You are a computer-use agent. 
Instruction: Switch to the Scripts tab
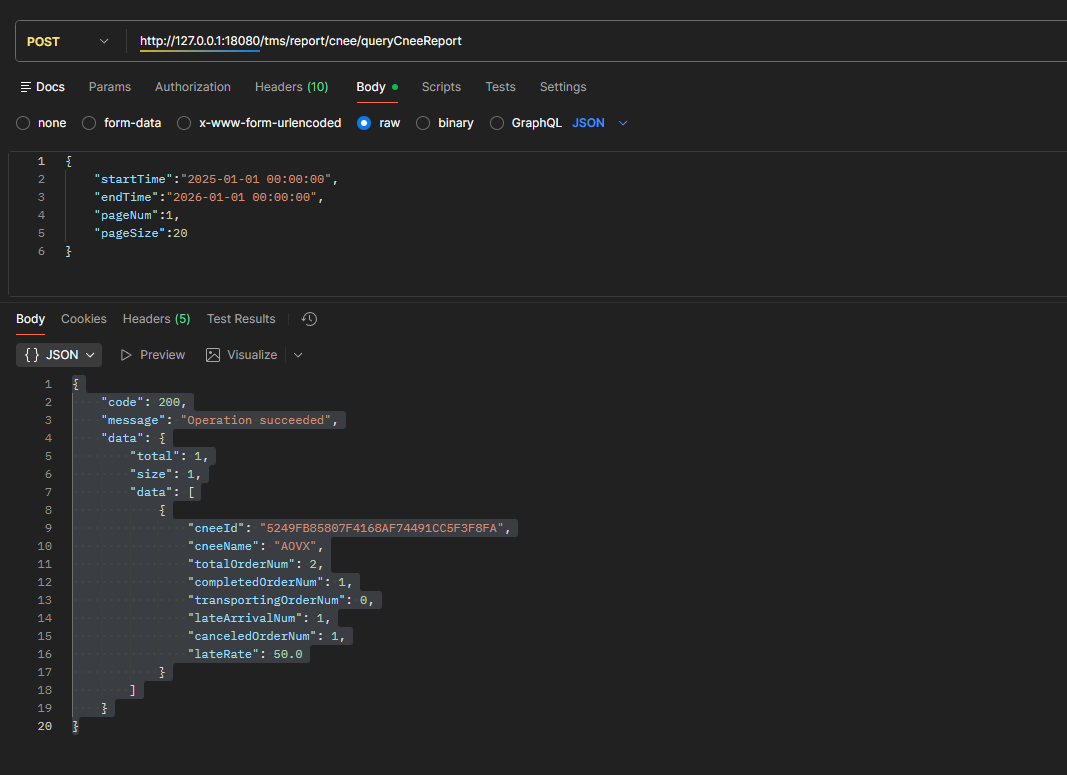441,87
